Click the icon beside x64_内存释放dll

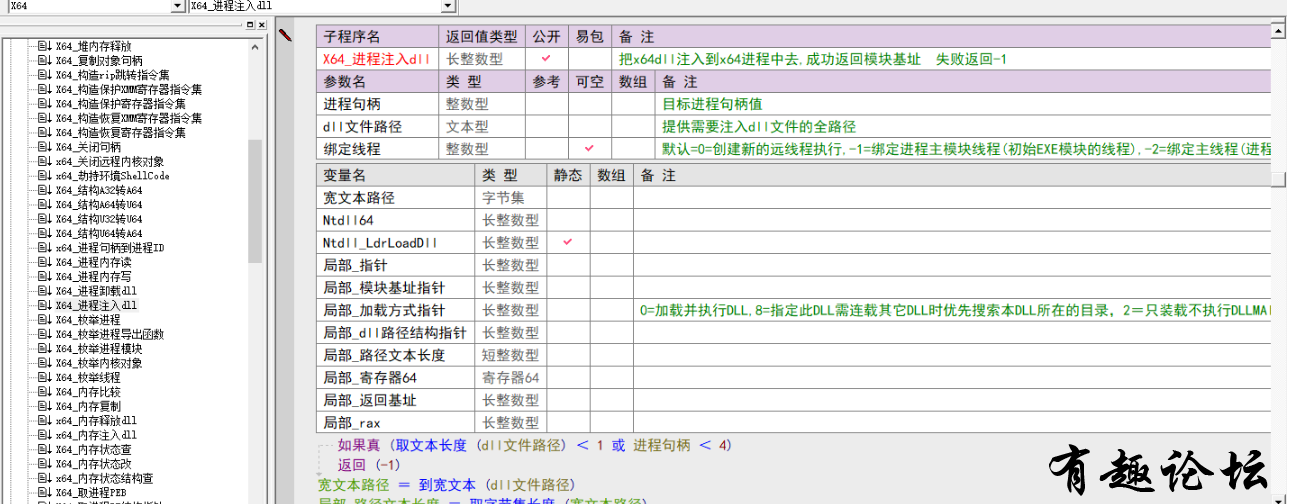click(44, 421)
